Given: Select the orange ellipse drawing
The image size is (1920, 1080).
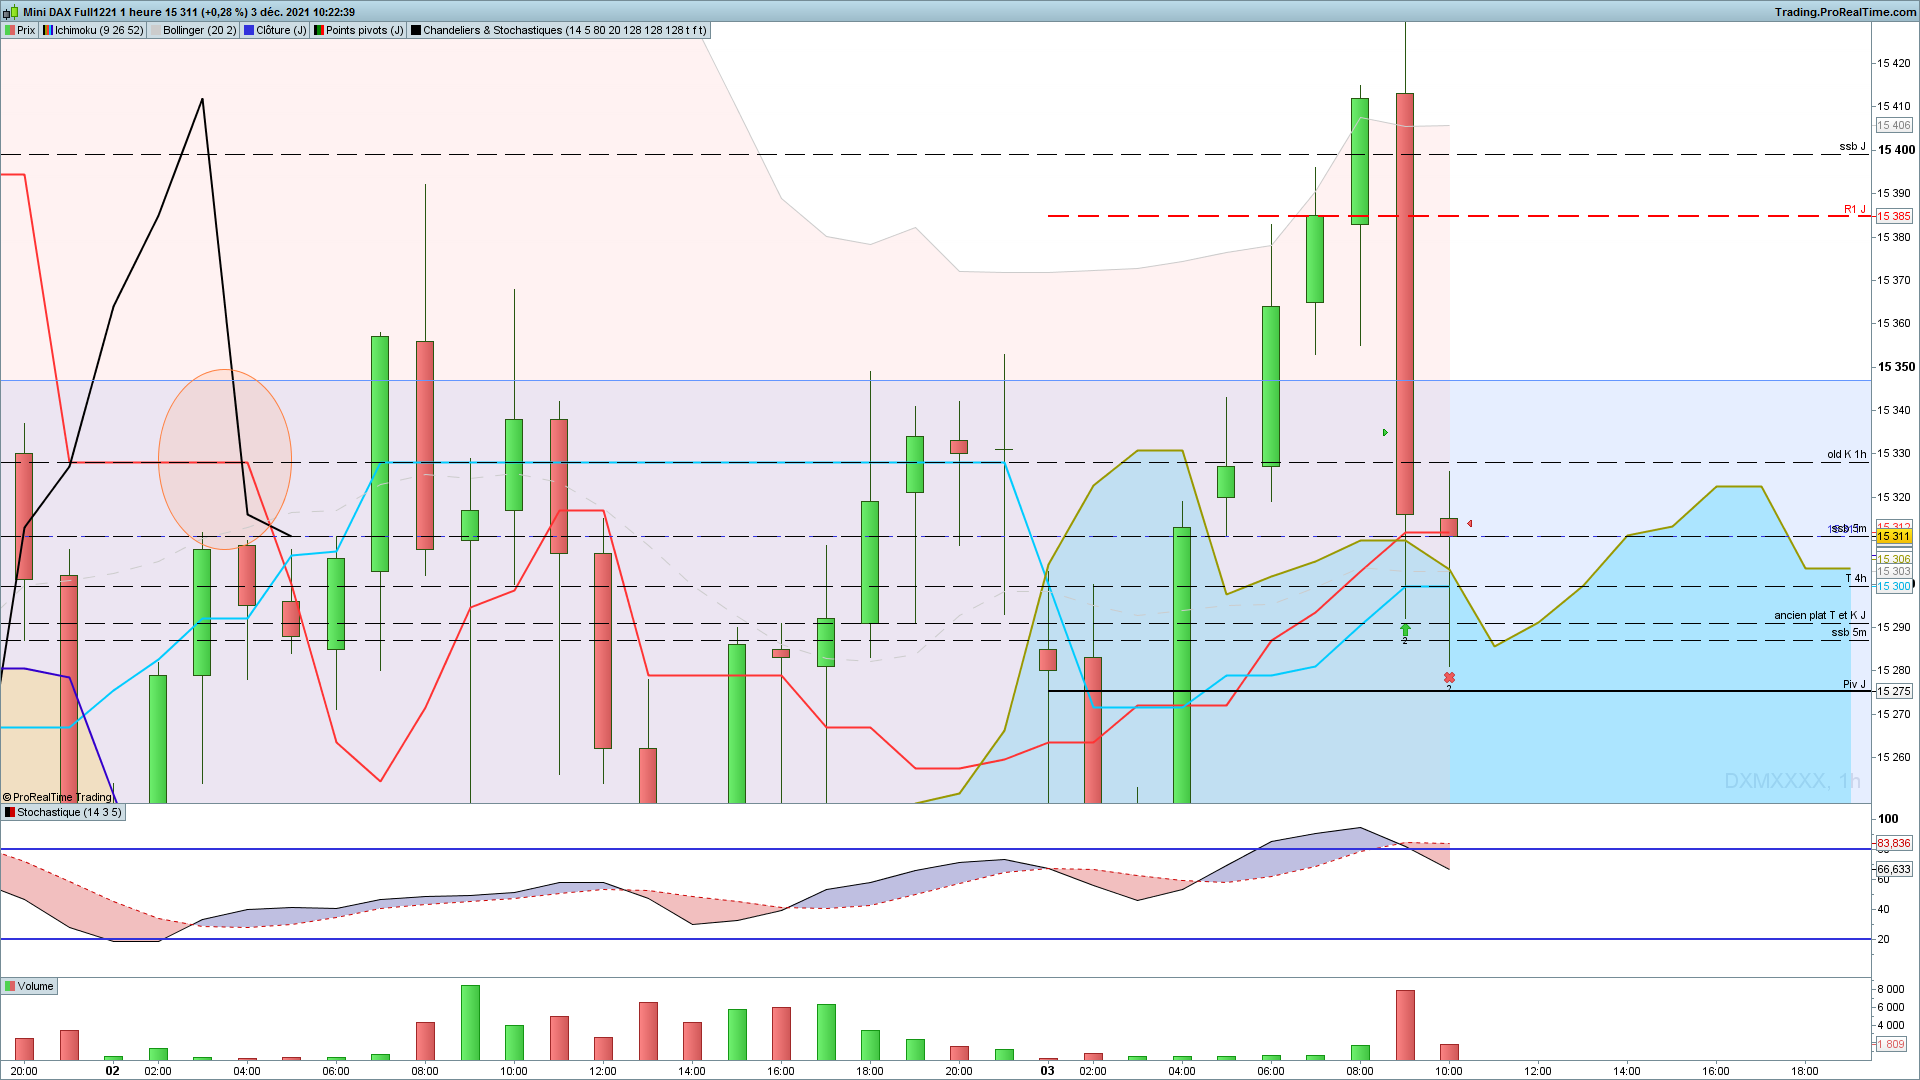Looking at the screenshot, I should click(x=225, y=460).
